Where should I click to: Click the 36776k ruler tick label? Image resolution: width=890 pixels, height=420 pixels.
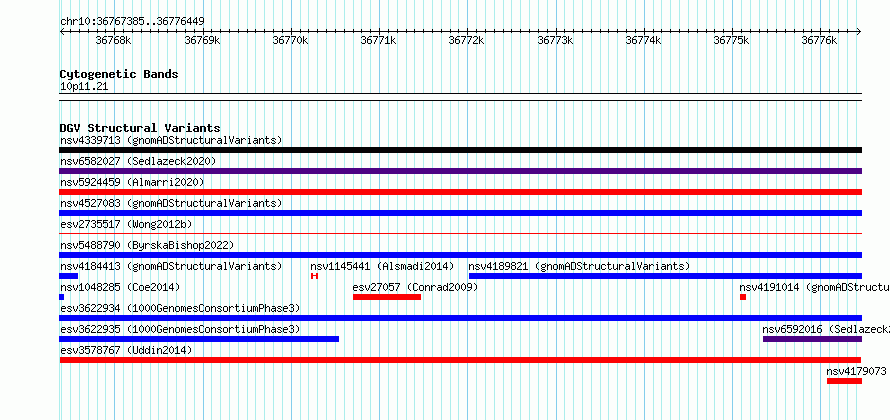click(x=820, y=40)
